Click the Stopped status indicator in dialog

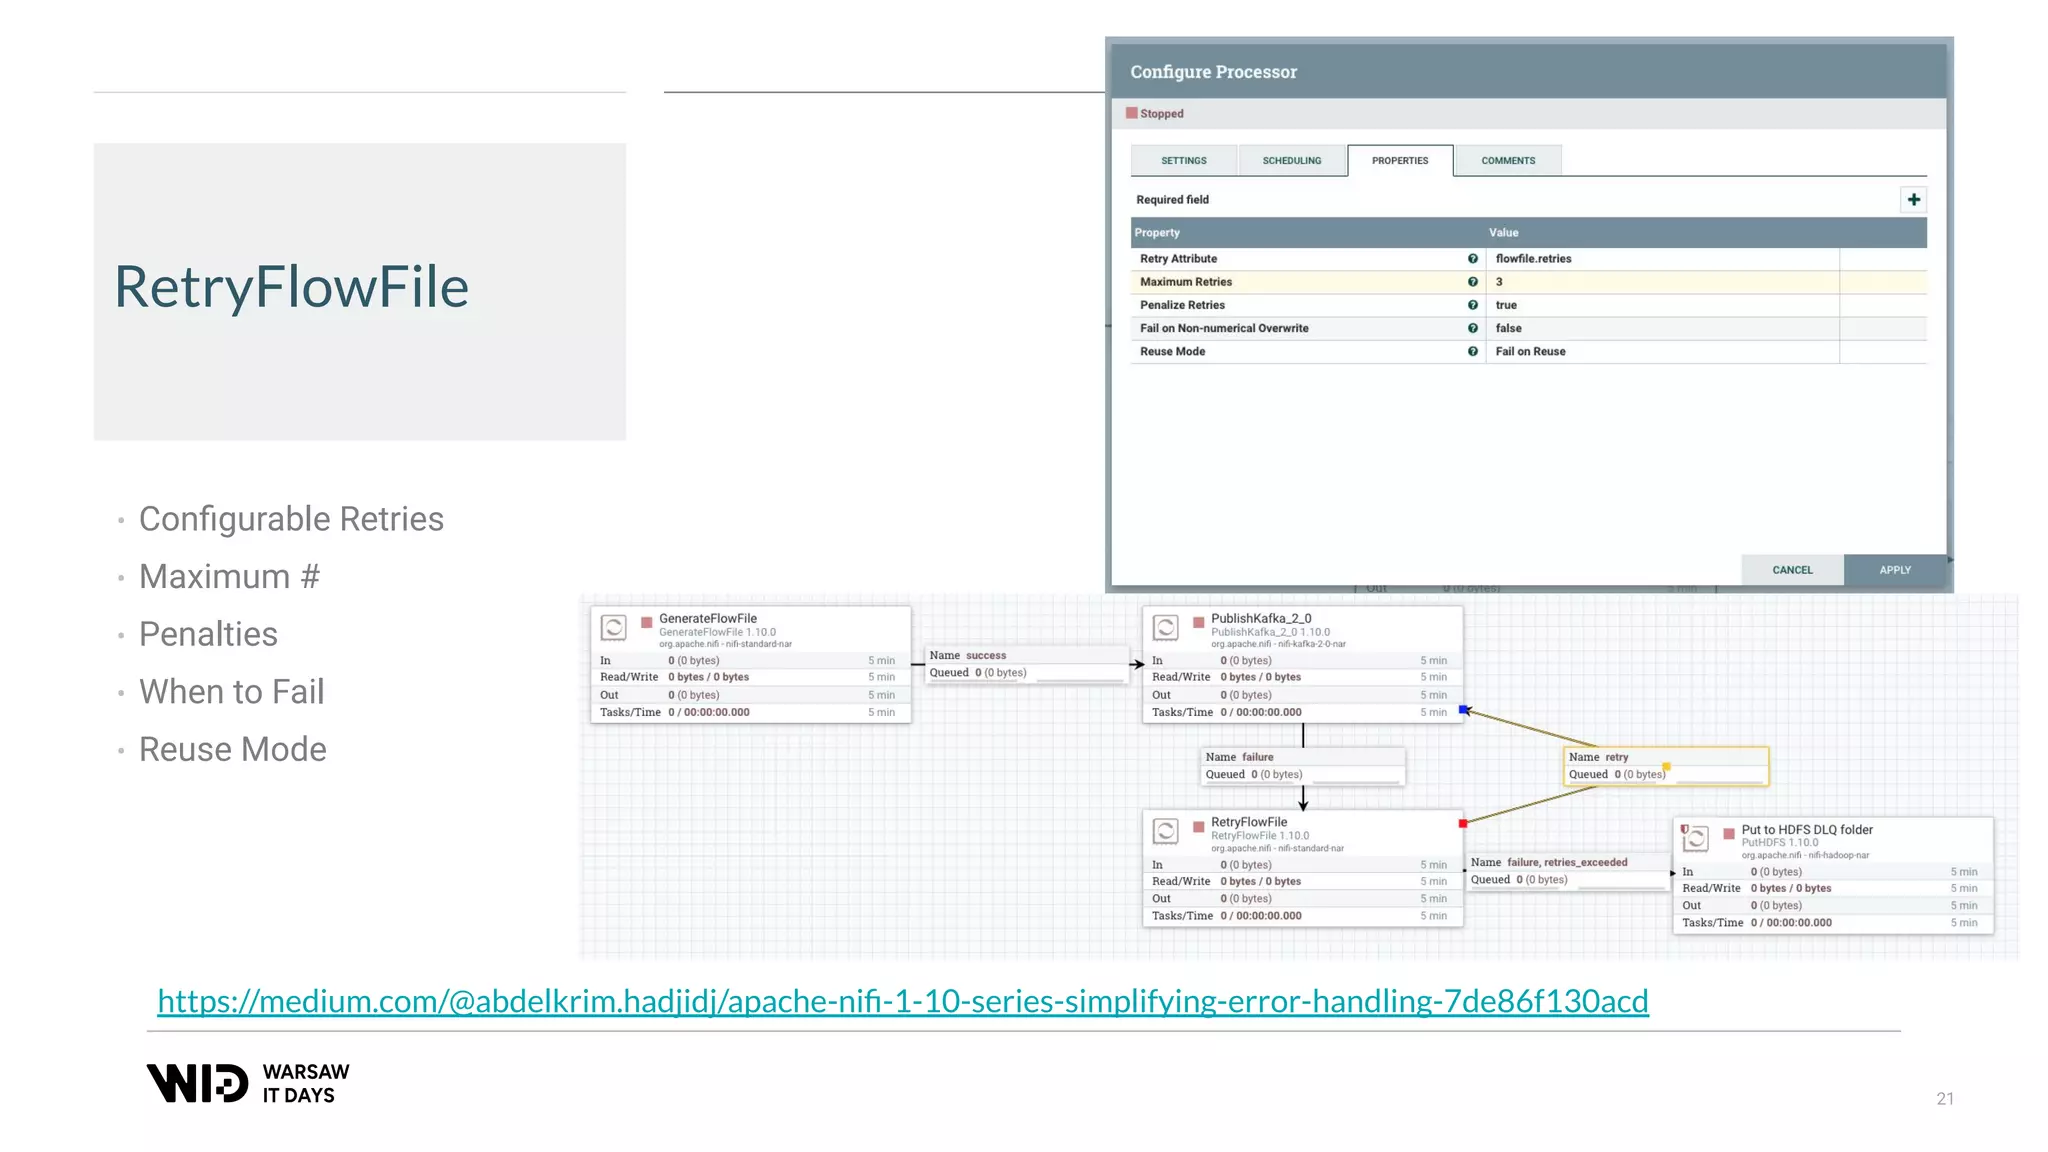click(1155, 114)
